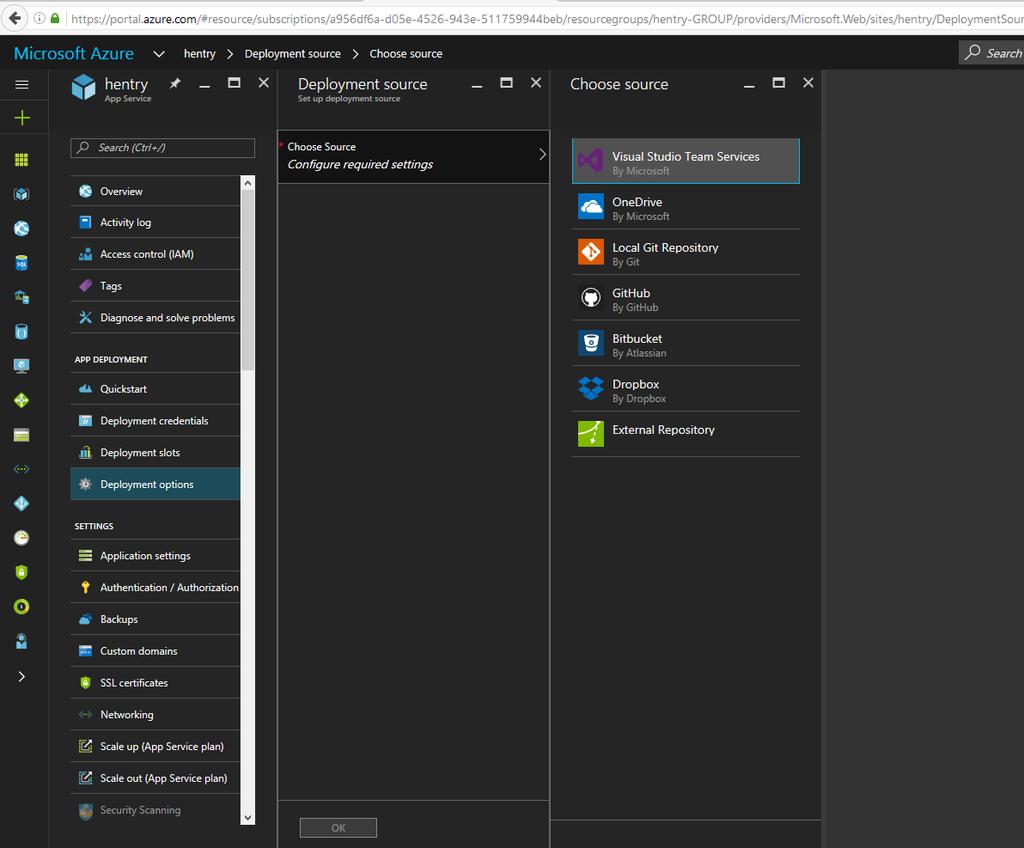1024x848 pixels.
Task: Click the green circle billing icon in left rail
Action: pos(22,606)
